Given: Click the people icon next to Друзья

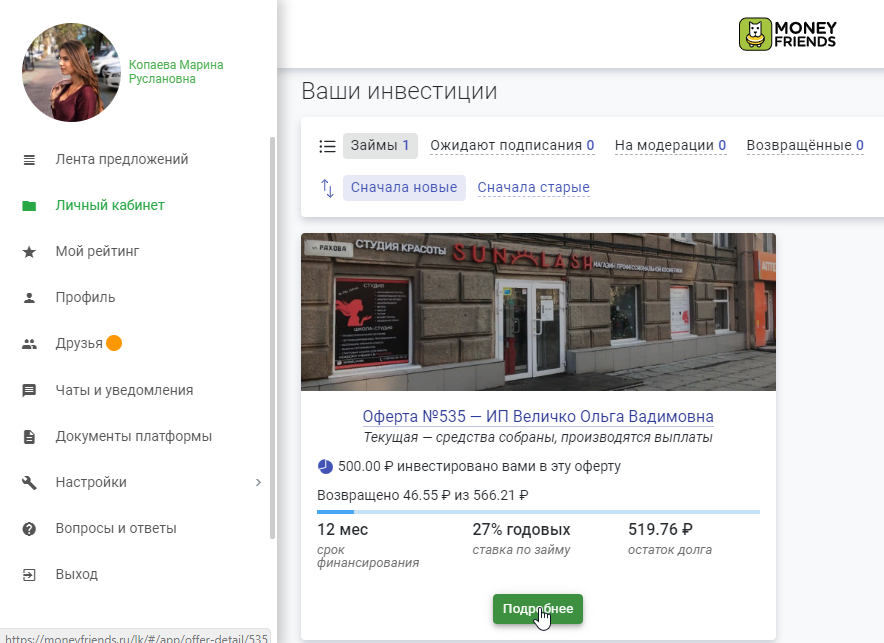Looking at the screenshot, I should [x=29, y=344].
